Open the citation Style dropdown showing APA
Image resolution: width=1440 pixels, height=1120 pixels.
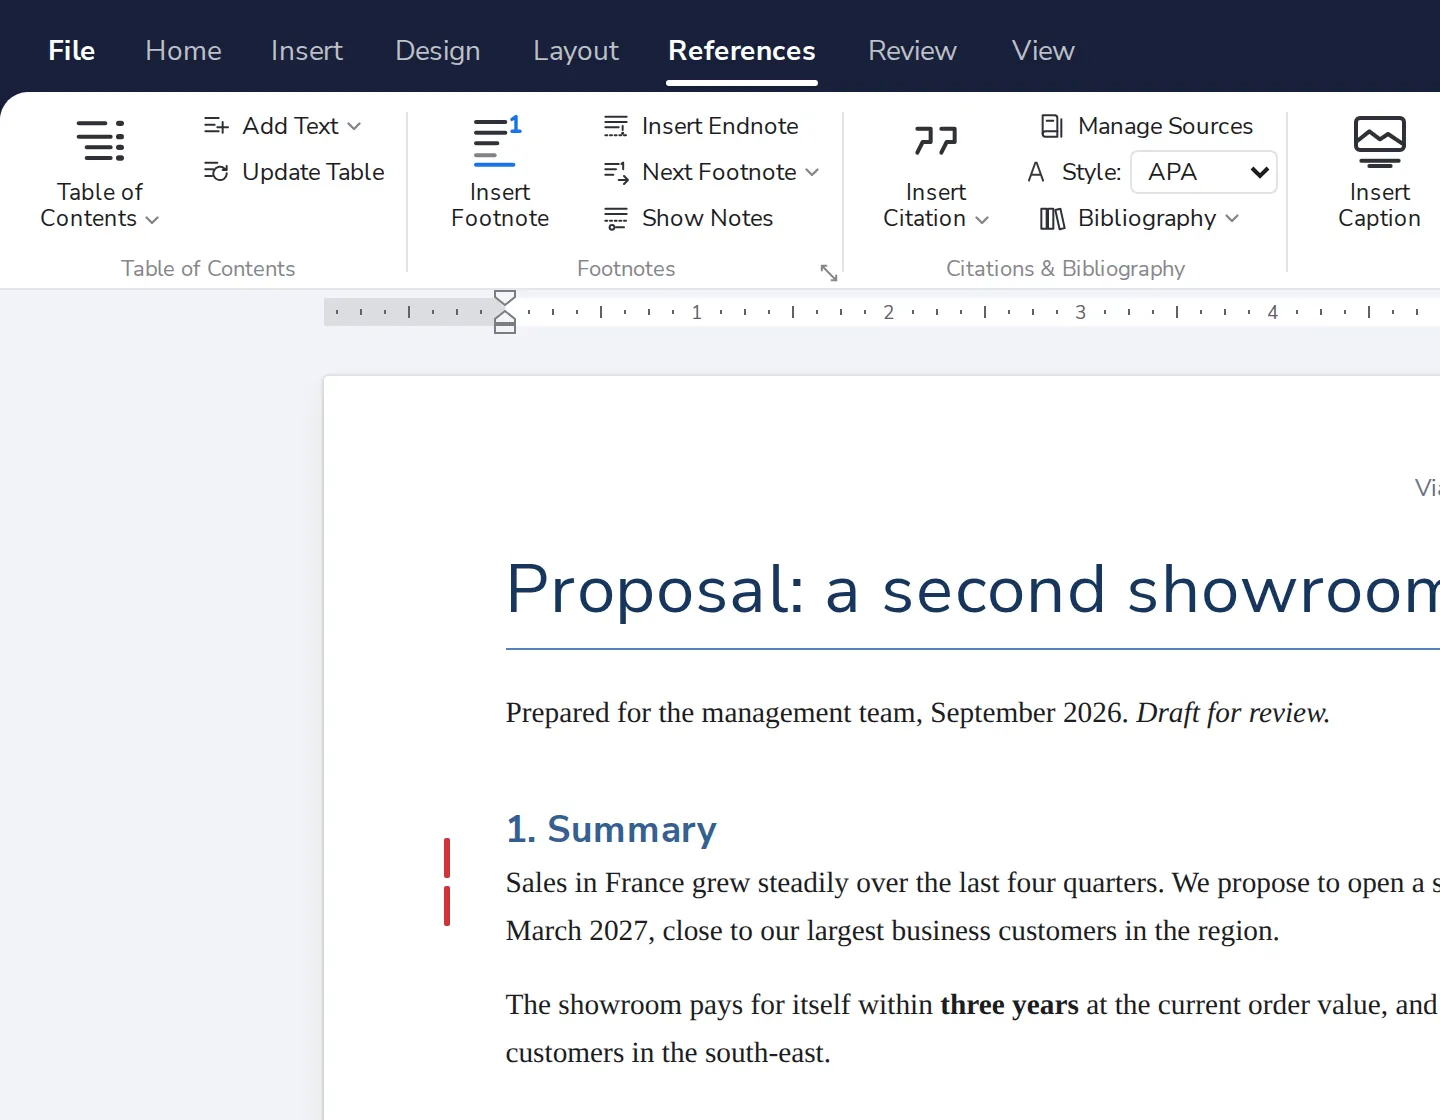coord(1204,172)
